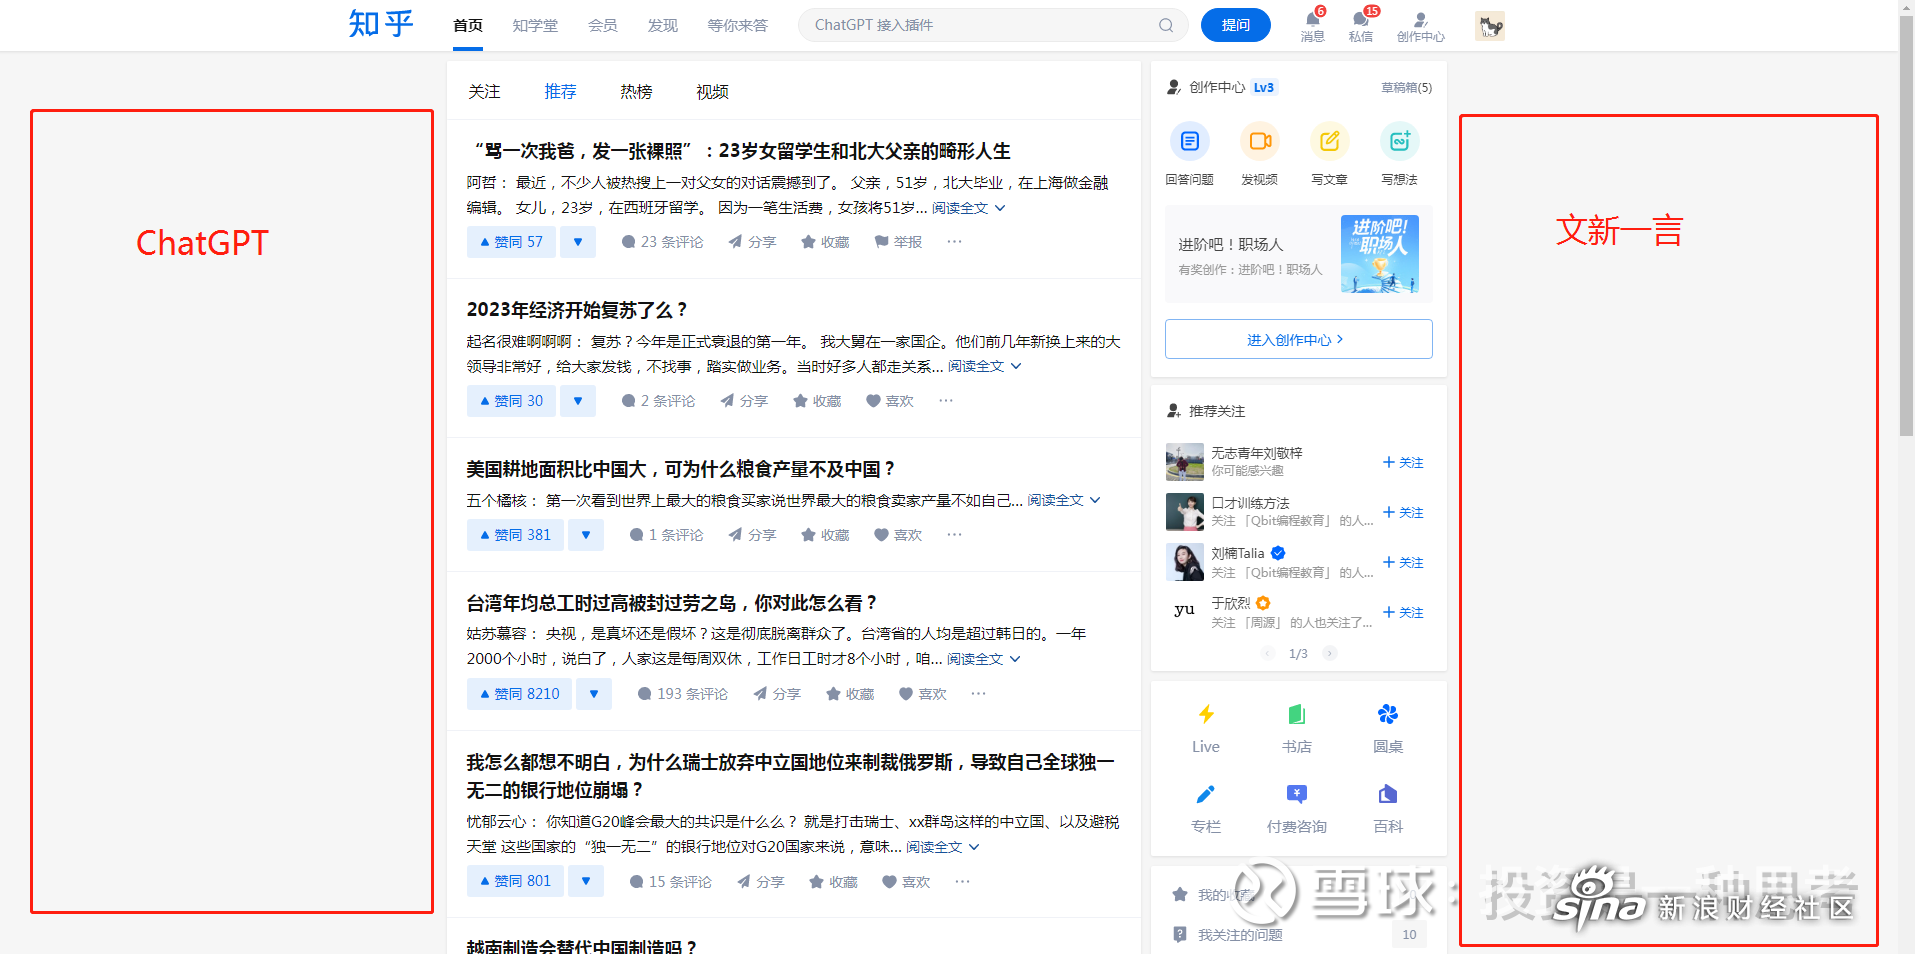Favorite the 瑞士 post with 收藏
1915x954 pixels.
[834, 882]
